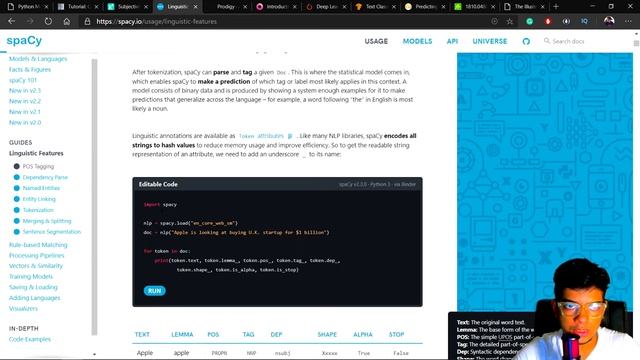Reload the spaCy page
The image size is (640, 360).
[48, 21]
